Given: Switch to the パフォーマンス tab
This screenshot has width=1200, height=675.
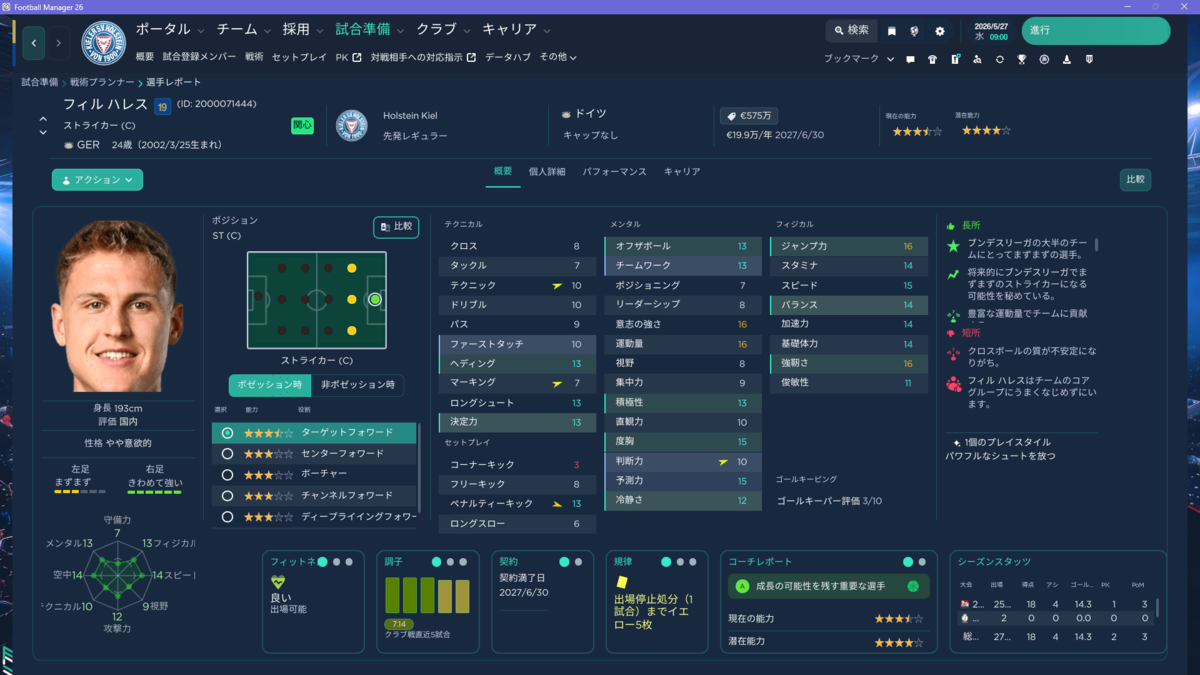Looking at the screenshot, I should pos(614,172).
